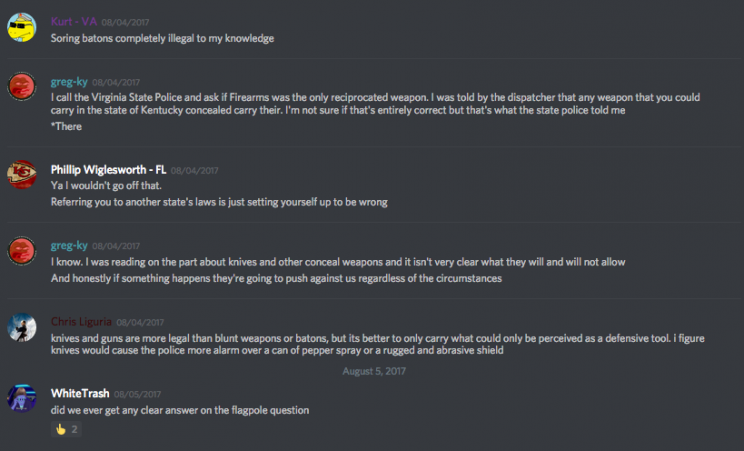Image resolution: width=744 pixels, height=451 pixels.
Task: Click Phillip Wiglesworth's red arrowhead avatar
Action: pyautogui.click(x=22, y=175)
